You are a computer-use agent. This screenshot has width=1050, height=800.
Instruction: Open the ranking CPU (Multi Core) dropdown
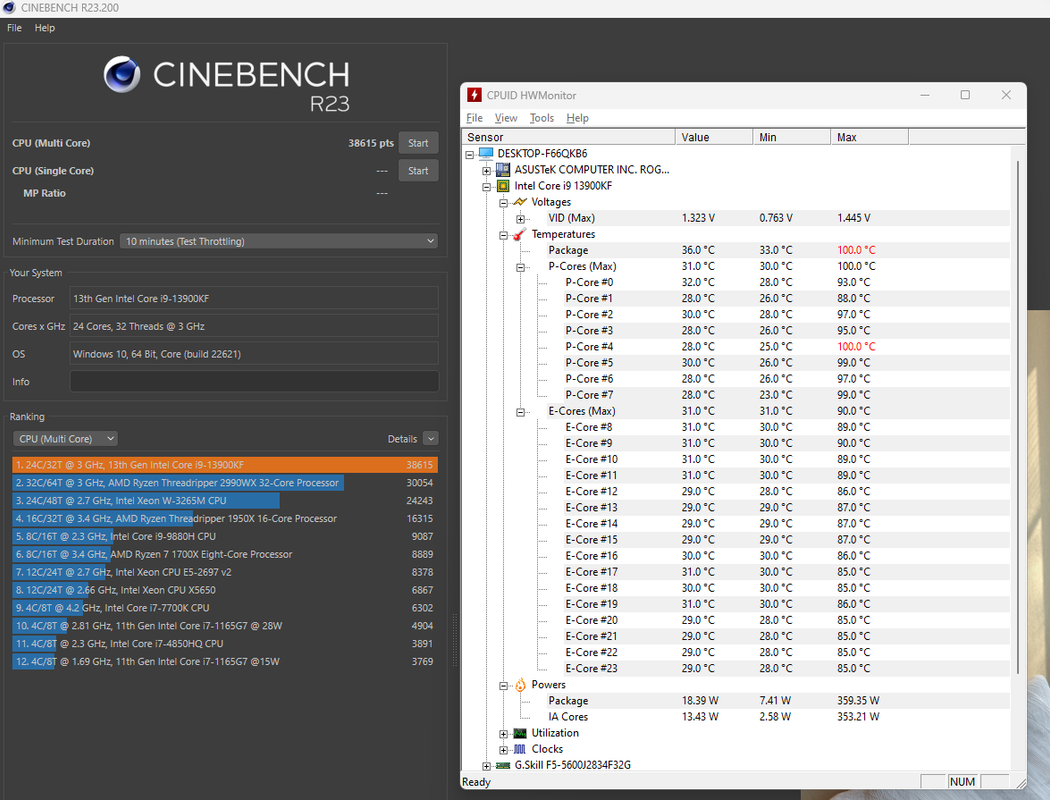(65, 438)
